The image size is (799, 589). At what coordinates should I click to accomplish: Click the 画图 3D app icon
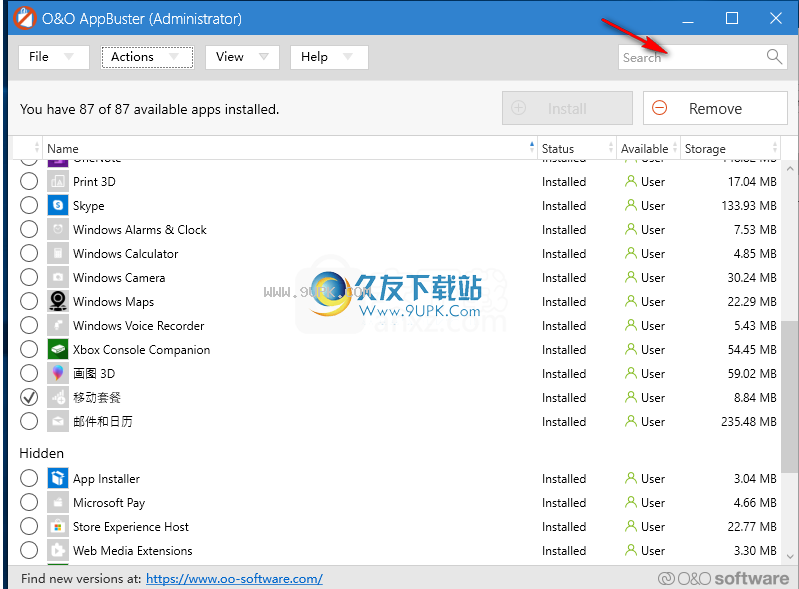pyautogui.click(x=58, y=373)
